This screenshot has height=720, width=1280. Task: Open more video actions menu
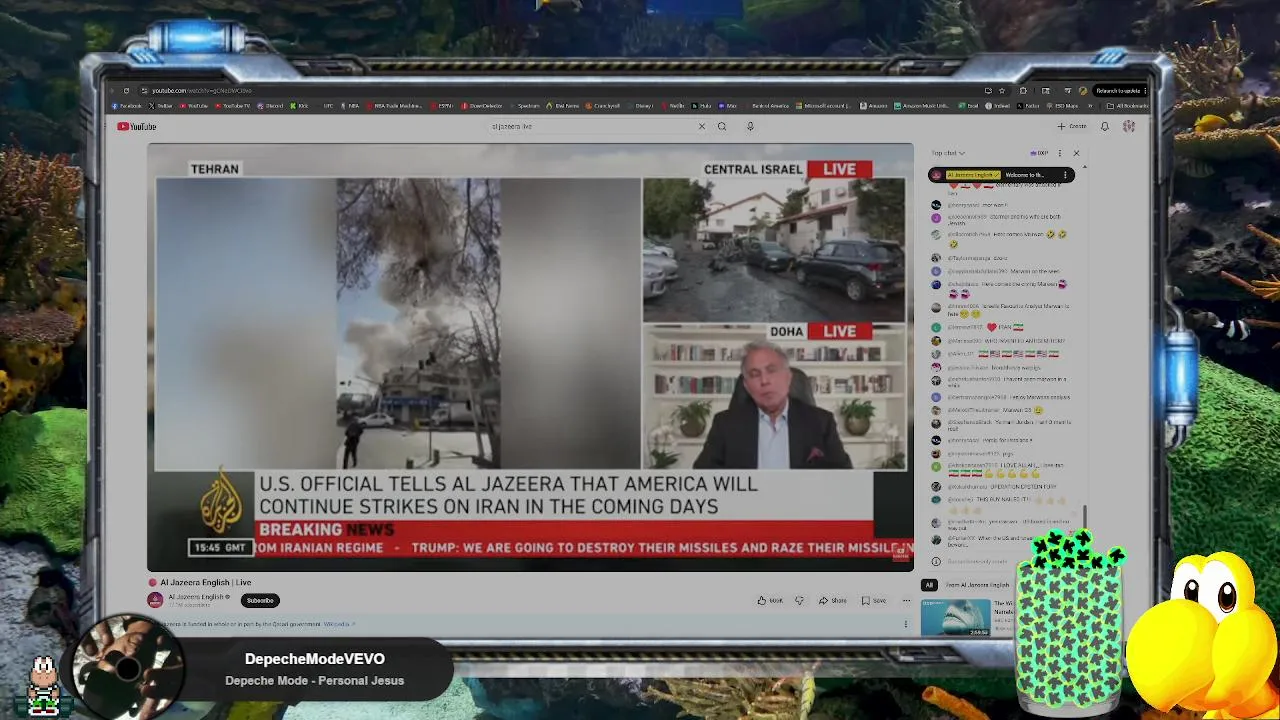pyautogui.click(x=906, y=600)
